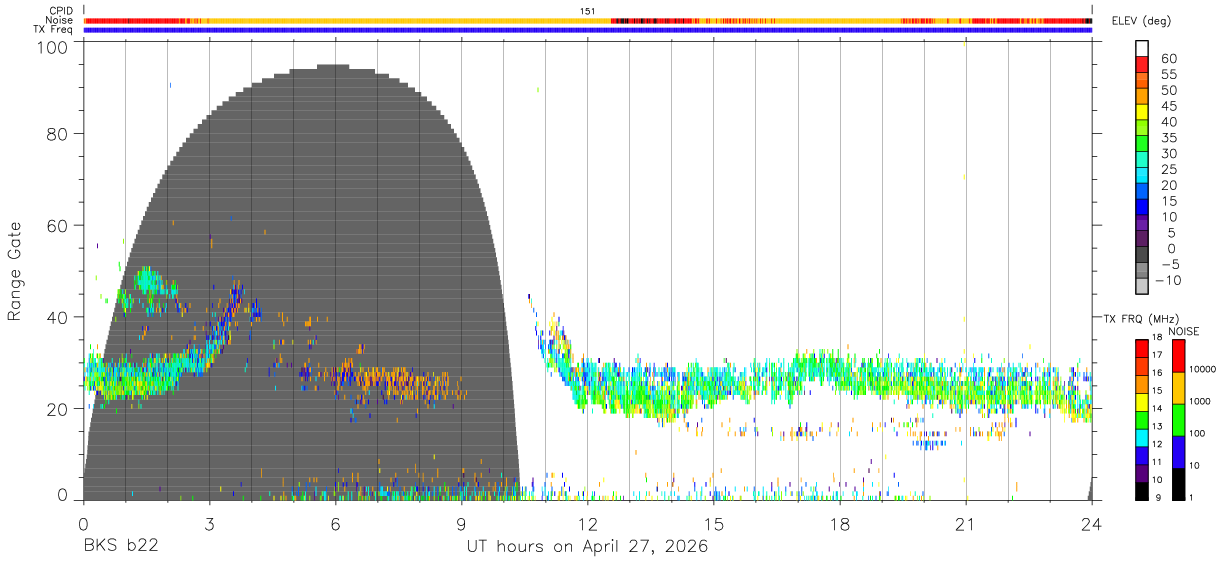Screen dimensions: 1228x567
Task: Click the 9 hour tick label
Action: tap(461, 524)
